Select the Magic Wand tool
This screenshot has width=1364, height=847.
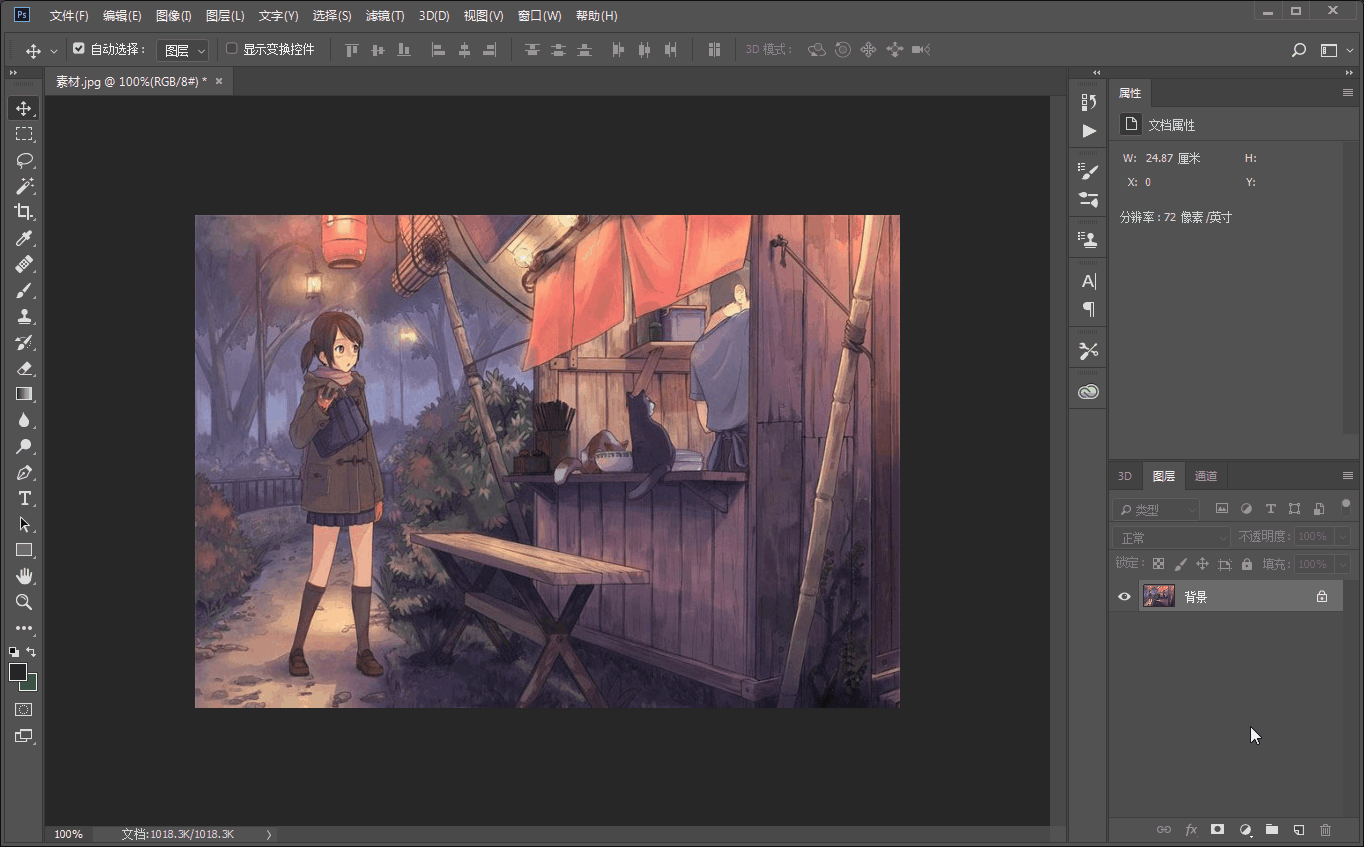[x=24, y=186]
